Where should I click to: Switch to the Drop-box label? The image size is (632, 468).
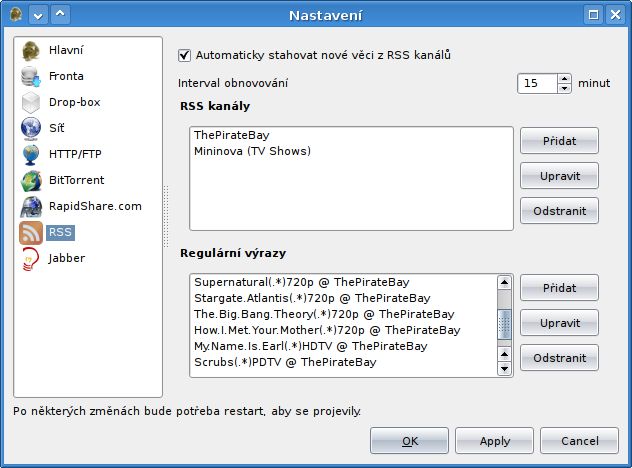coord(75,102)
